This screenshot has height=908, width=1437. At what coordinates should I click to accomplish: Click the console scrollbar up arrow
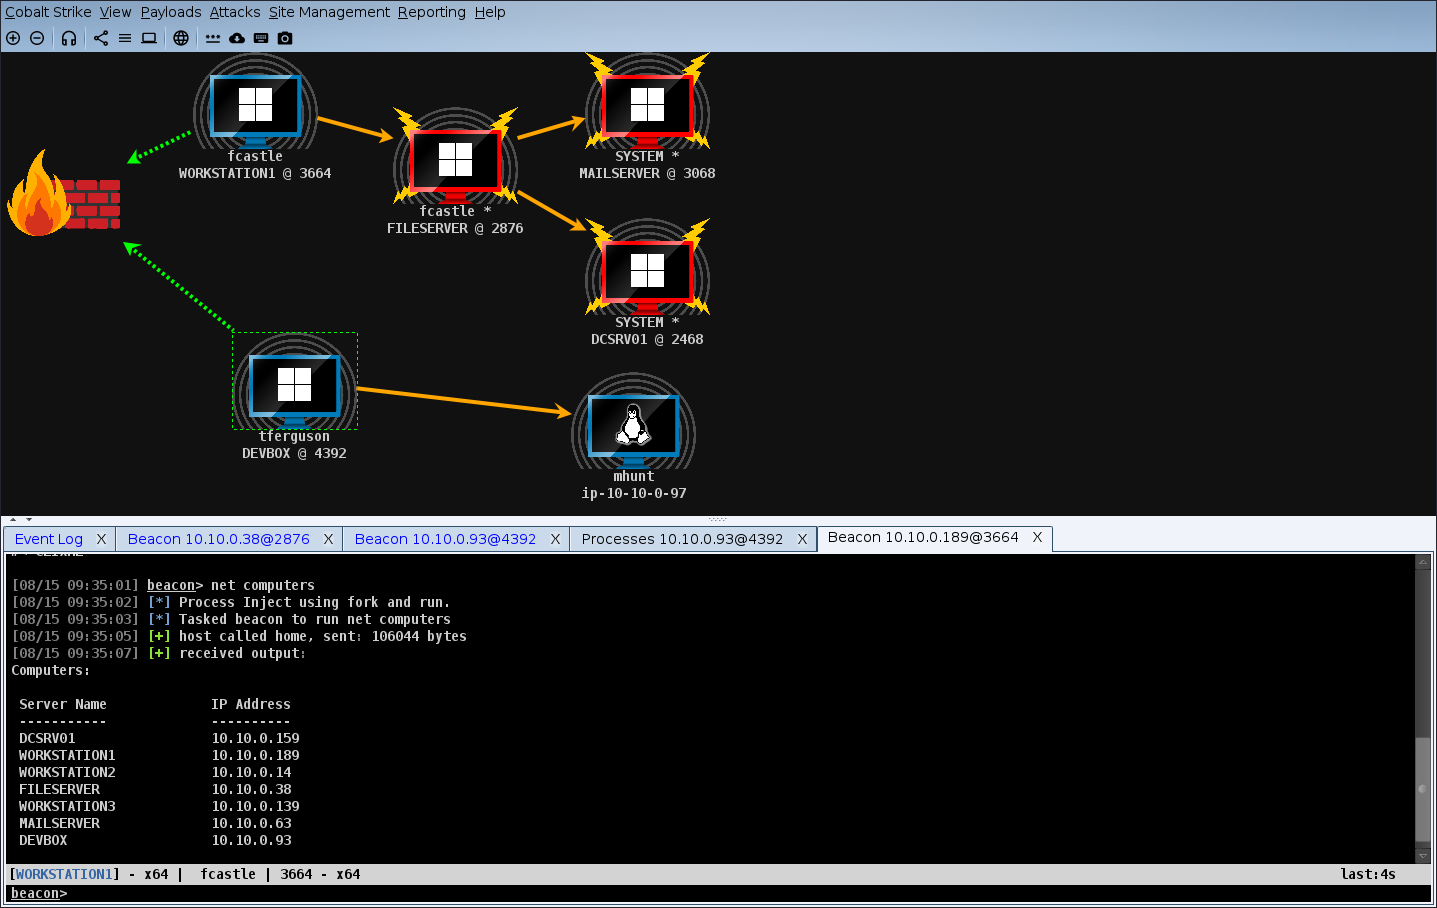point(1423,562)
